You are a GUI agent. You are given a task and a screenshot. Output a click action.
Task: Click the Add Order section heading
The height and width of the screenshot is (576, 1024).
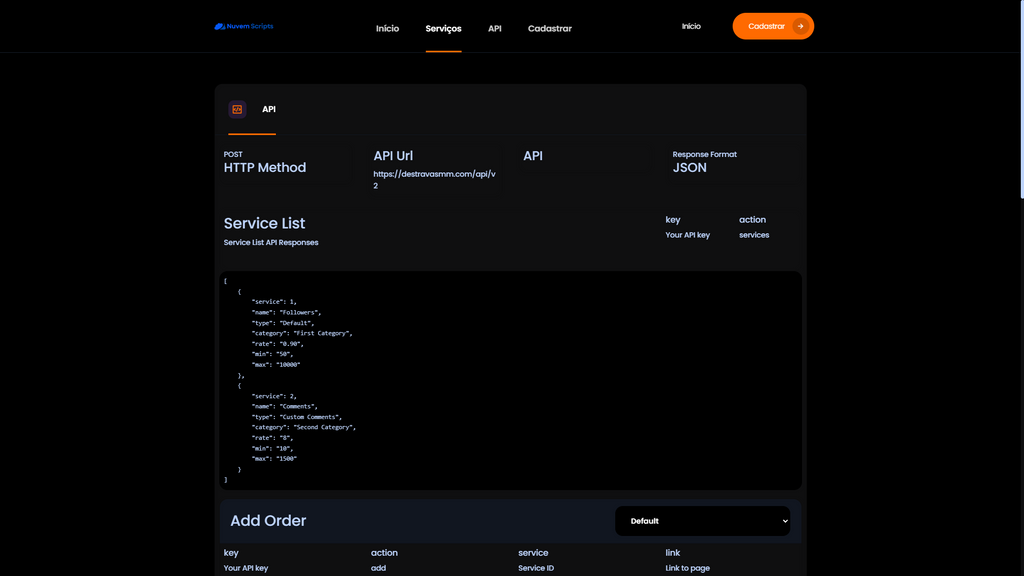click(268, 521)
